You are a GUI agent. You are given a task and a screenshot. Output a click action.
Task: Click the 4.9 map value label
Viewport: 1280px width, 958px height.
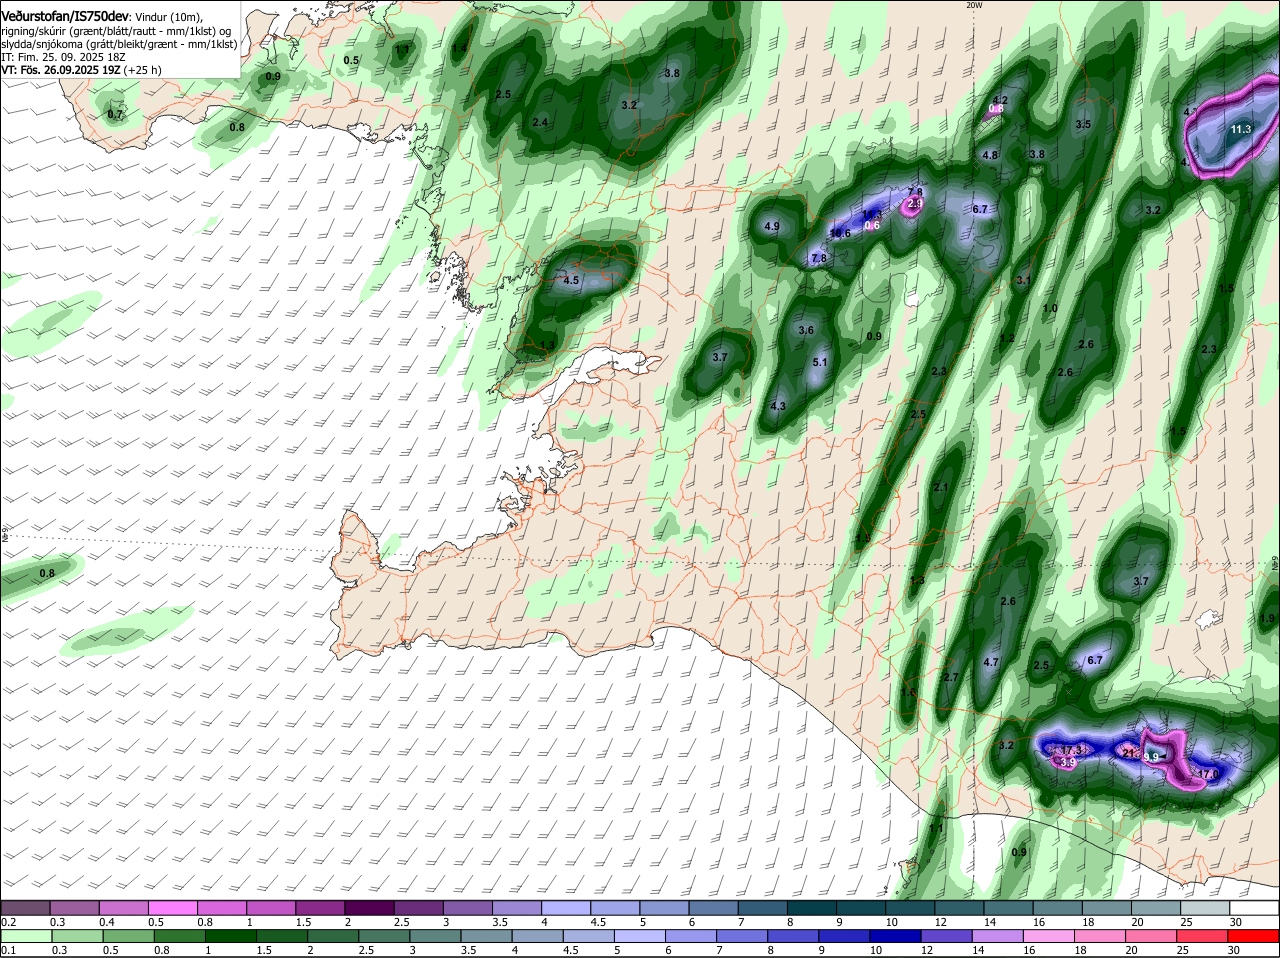coord(772,227)
